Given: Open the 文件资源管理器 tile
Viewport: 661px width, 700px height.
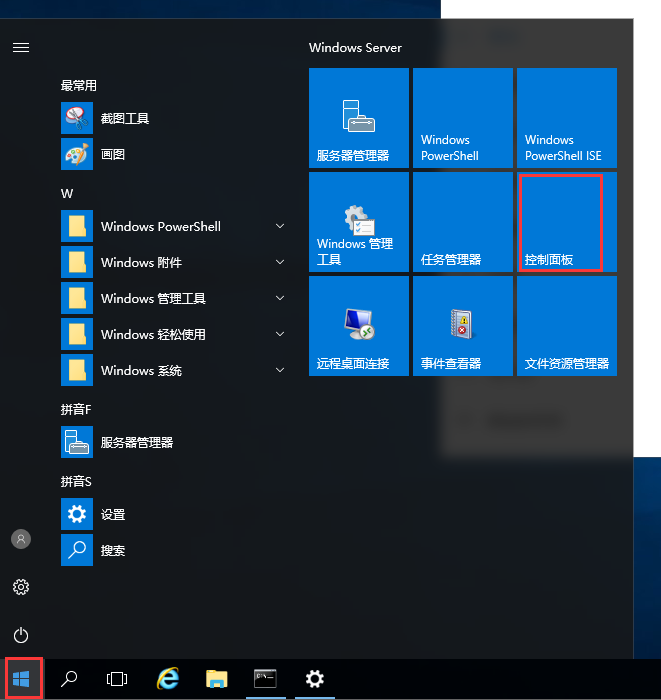Looking at the screenshot, I should (x=567, y=326).
